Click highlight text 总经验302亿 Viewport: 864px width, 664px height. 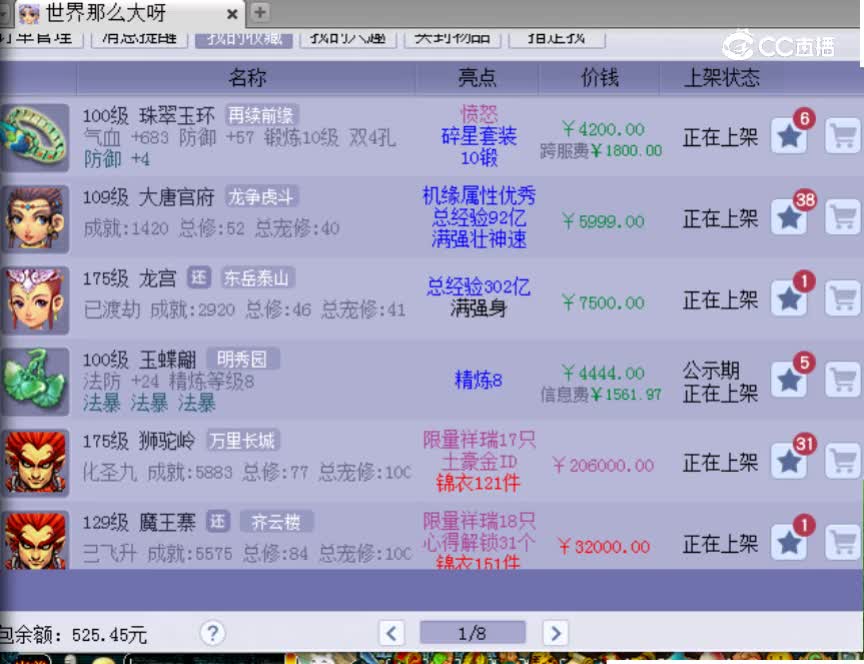[478, 287]
